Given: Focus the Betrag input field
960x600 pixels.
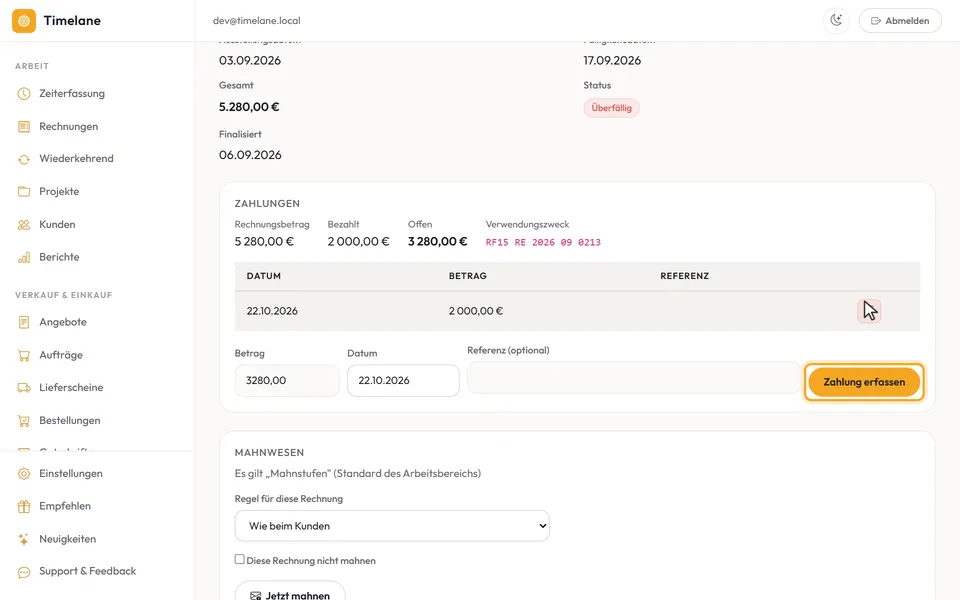Looking at the screenshot, I should pyautogui.click(x=287, y=381).
